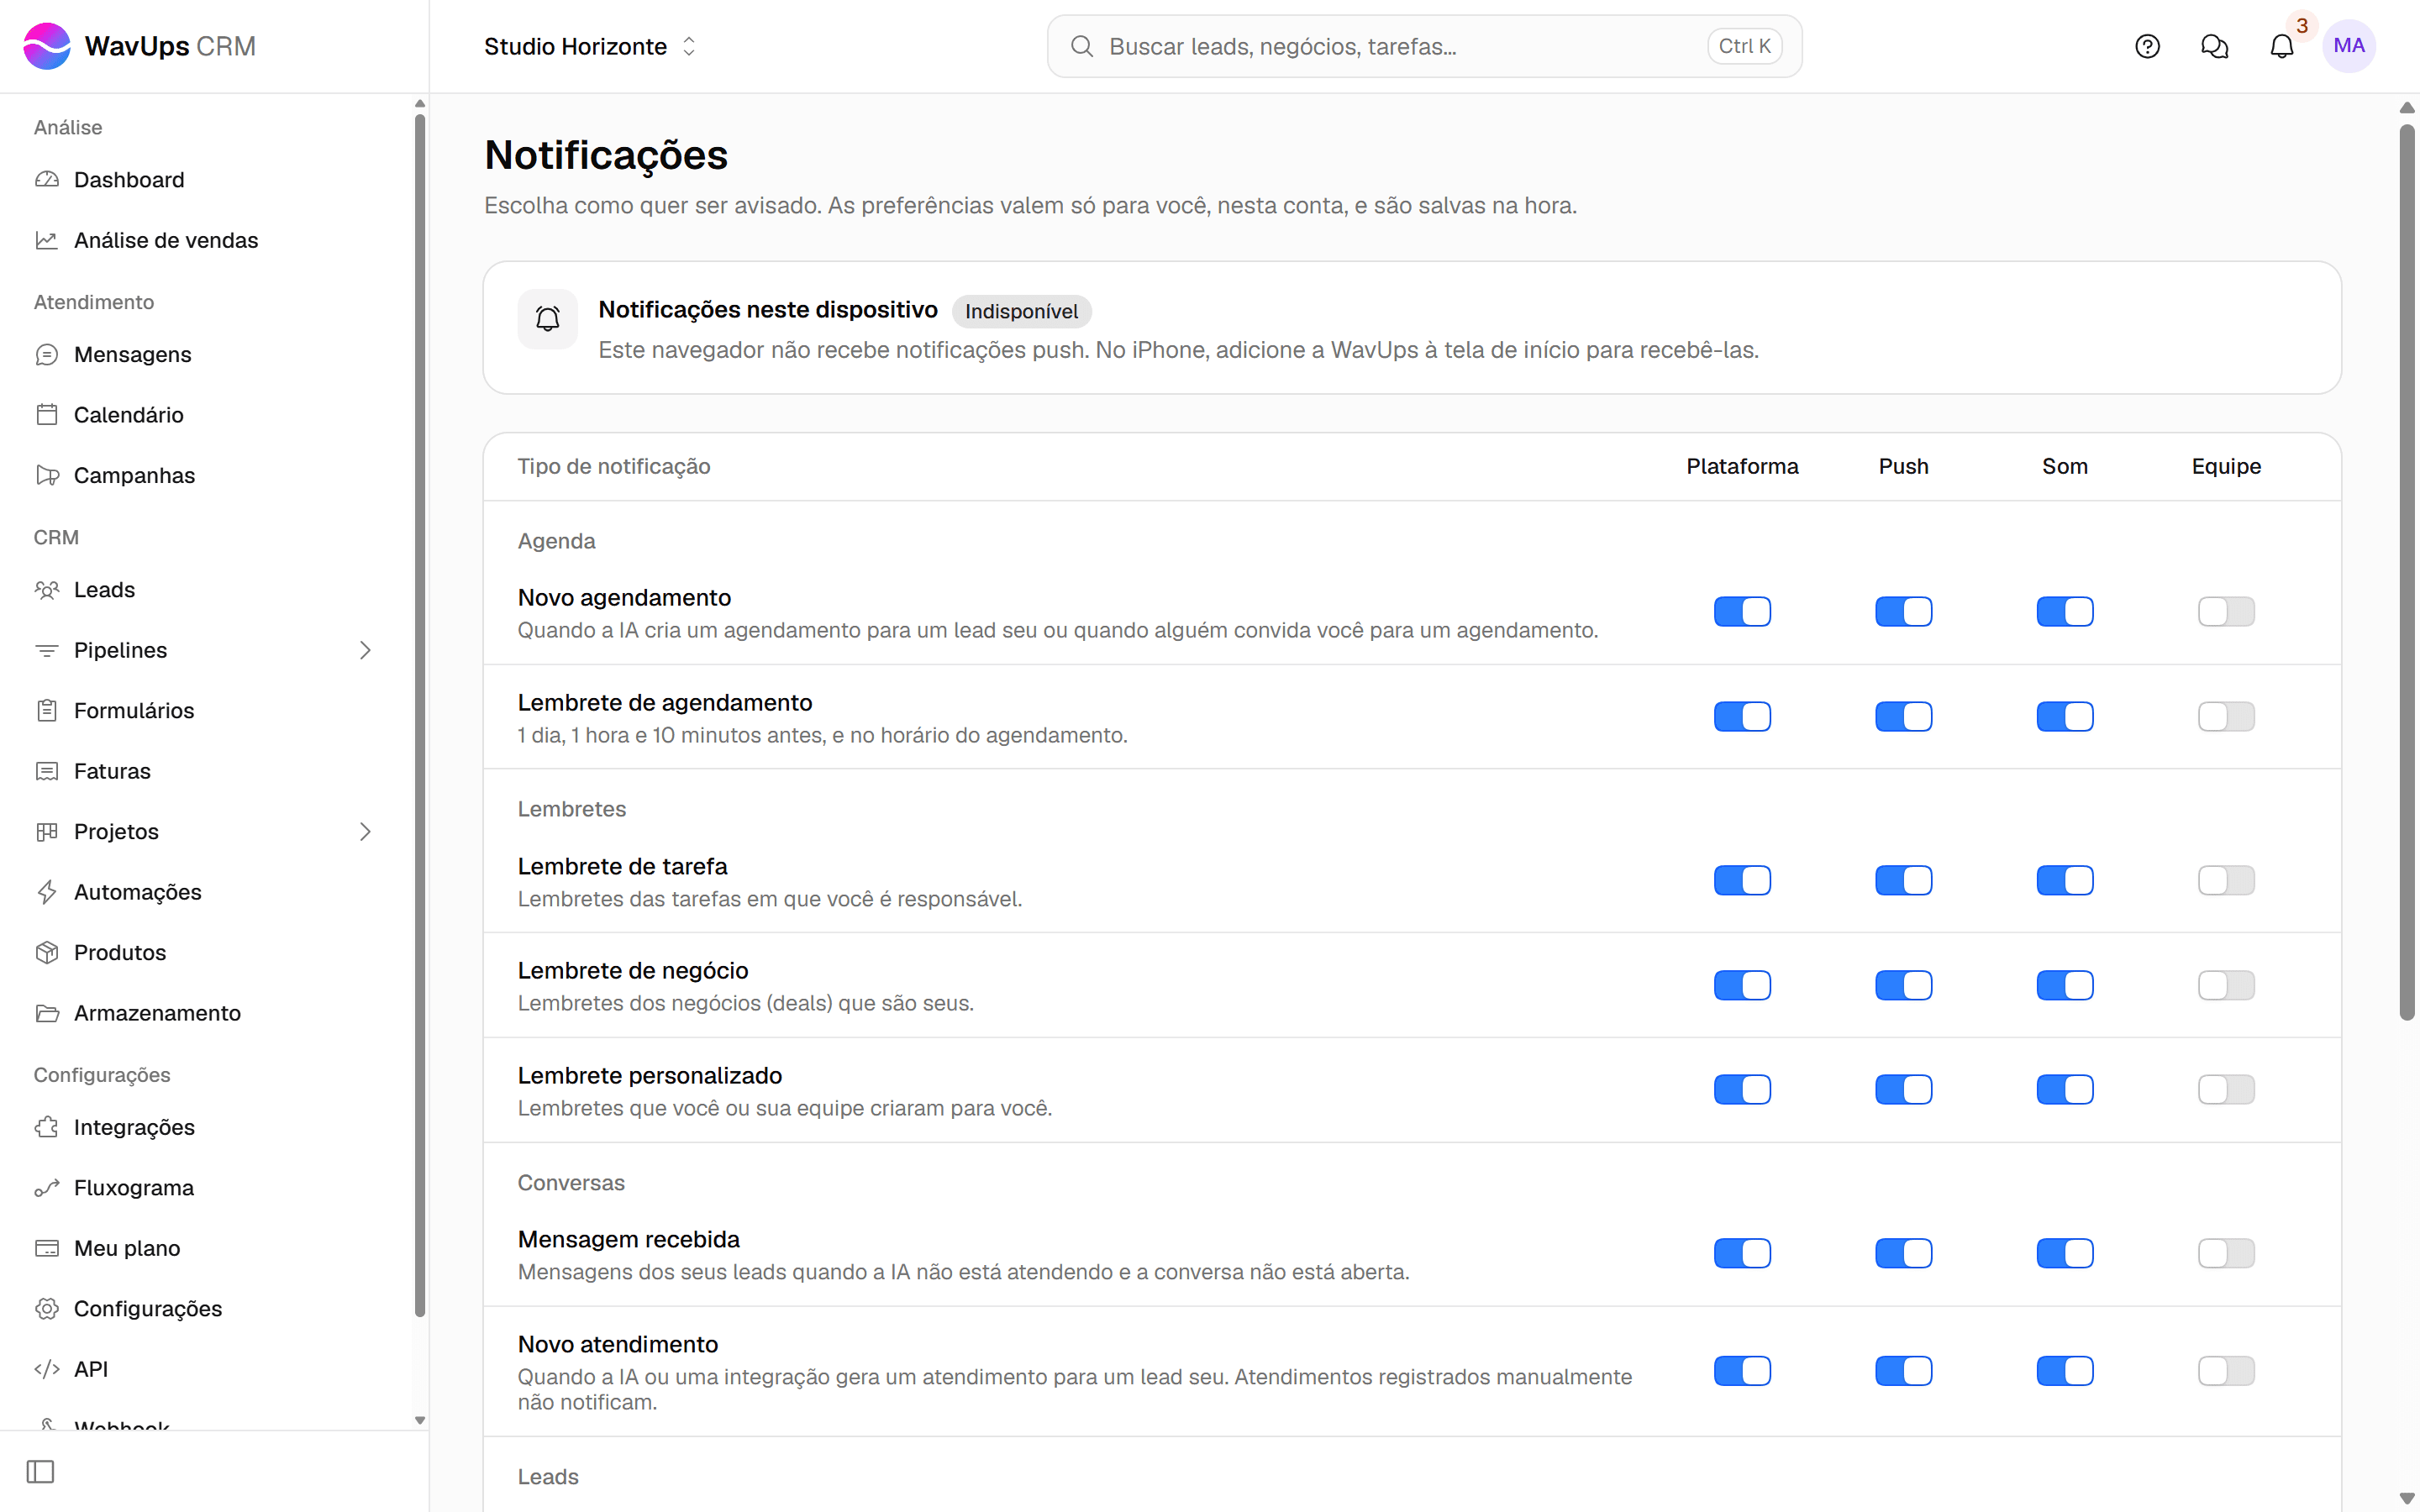Open the Configurações page link

[x=206, y=1309]
